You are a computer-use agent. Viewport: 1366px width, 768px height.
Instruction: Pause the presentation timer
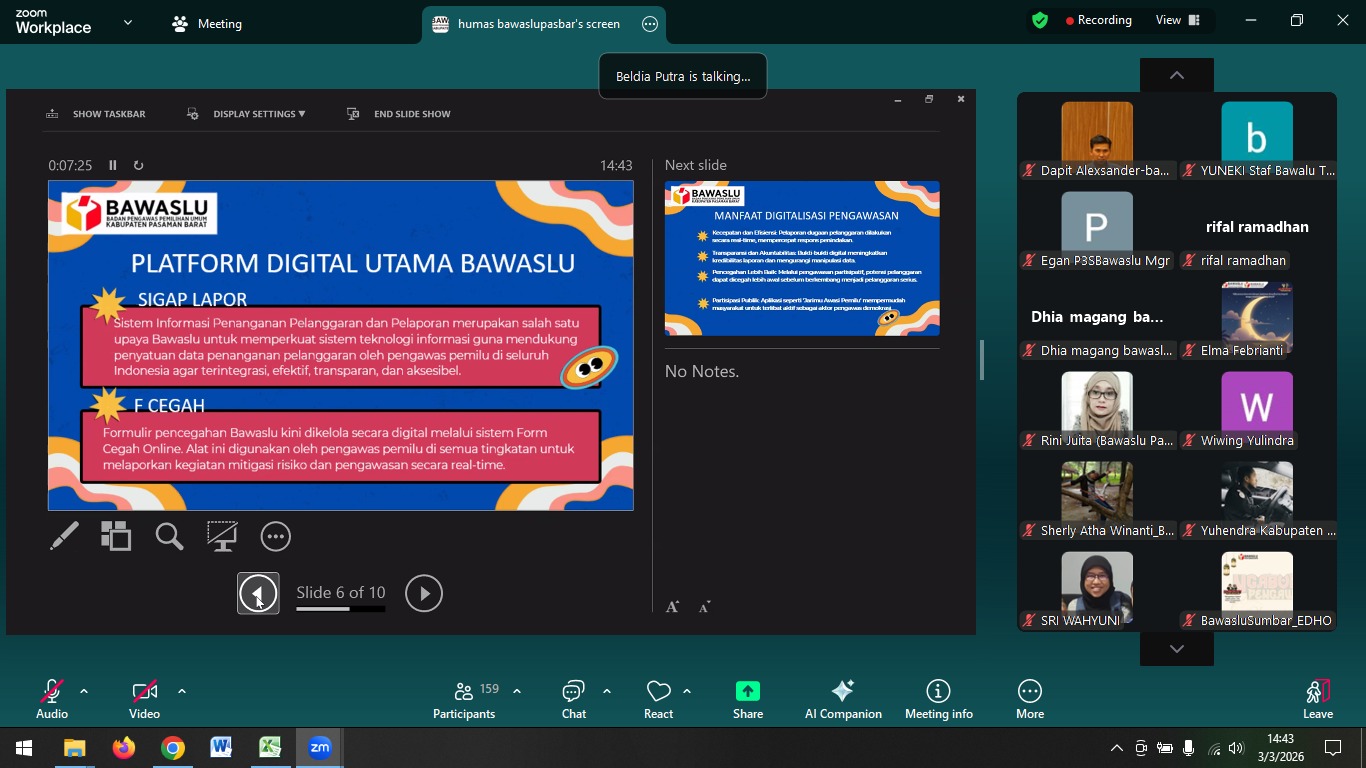(113, 166)
